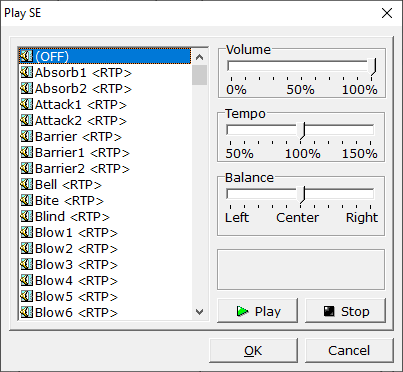Image resolution: width=403 pixels, height=372 pixels.
Task: Click the speaker icon beside Barrier1
Action: pyautogui.click(x=26, y=152)
